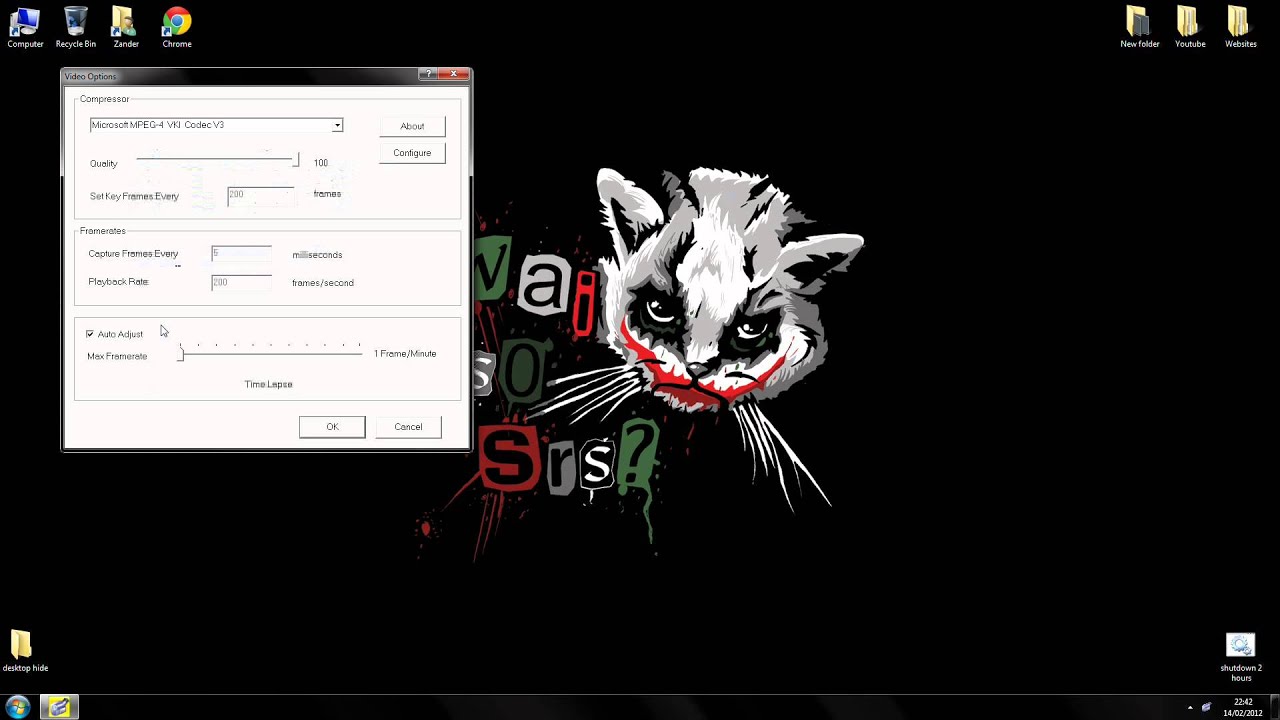
Task: Expand the Compressor codec dropdown
Action: tap(337, 125)
